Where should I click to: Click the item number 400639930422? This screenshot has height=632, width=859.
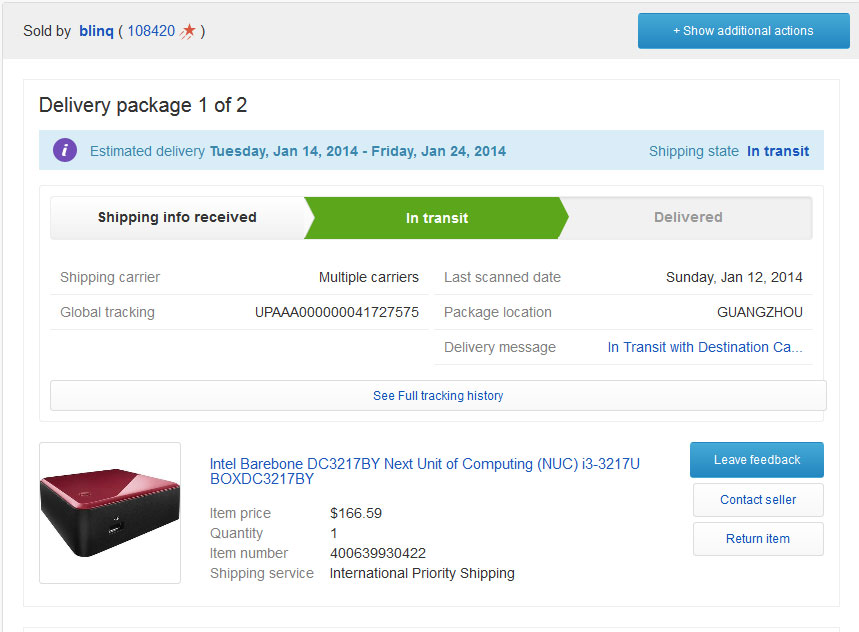pos(377,553)
